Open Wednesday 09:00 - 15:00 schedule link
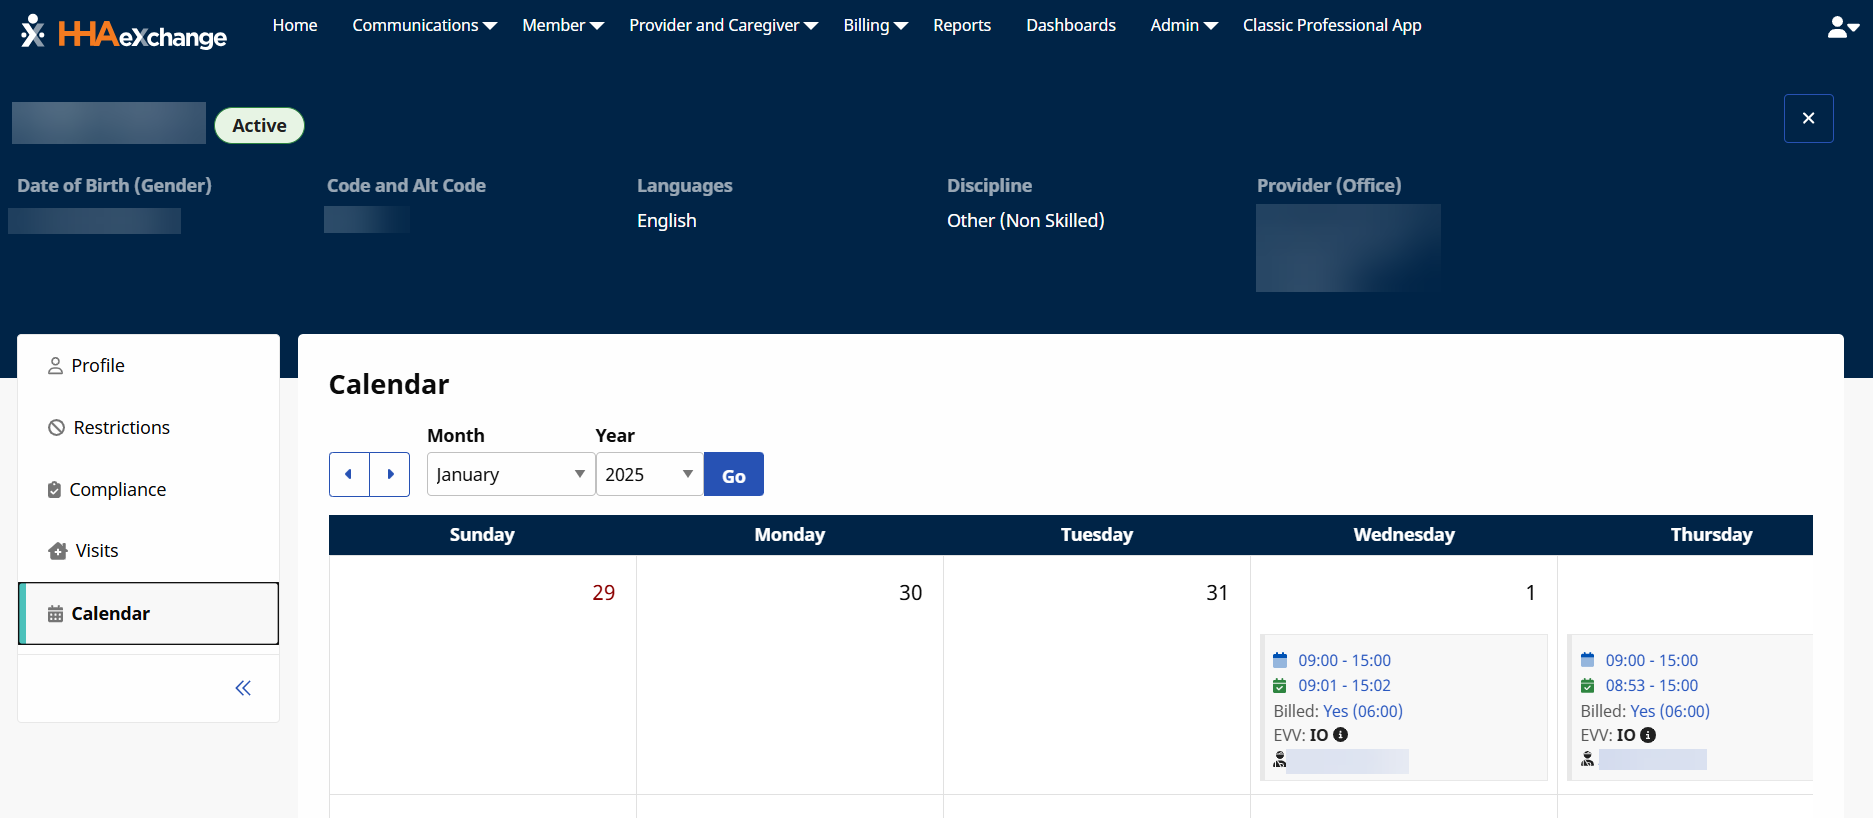The image size is (1873, 818). tap(1345, 660)
